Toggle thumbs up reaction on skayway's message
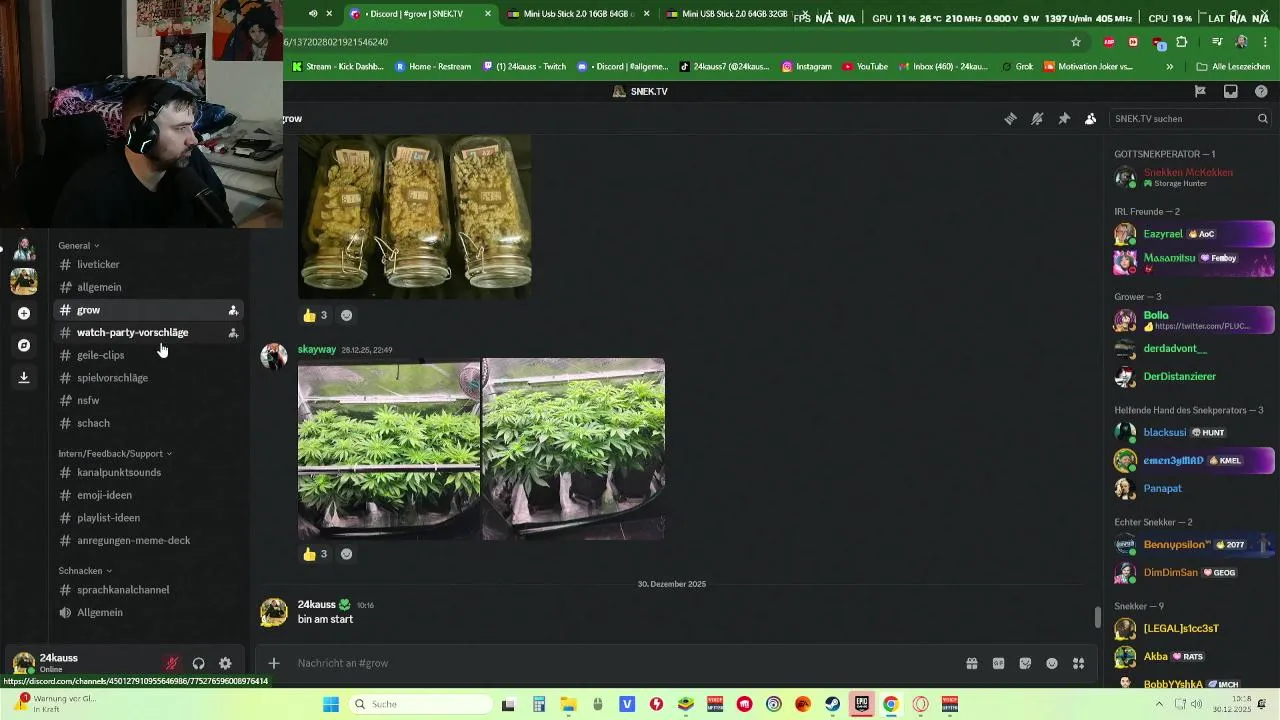 [315, 554]
